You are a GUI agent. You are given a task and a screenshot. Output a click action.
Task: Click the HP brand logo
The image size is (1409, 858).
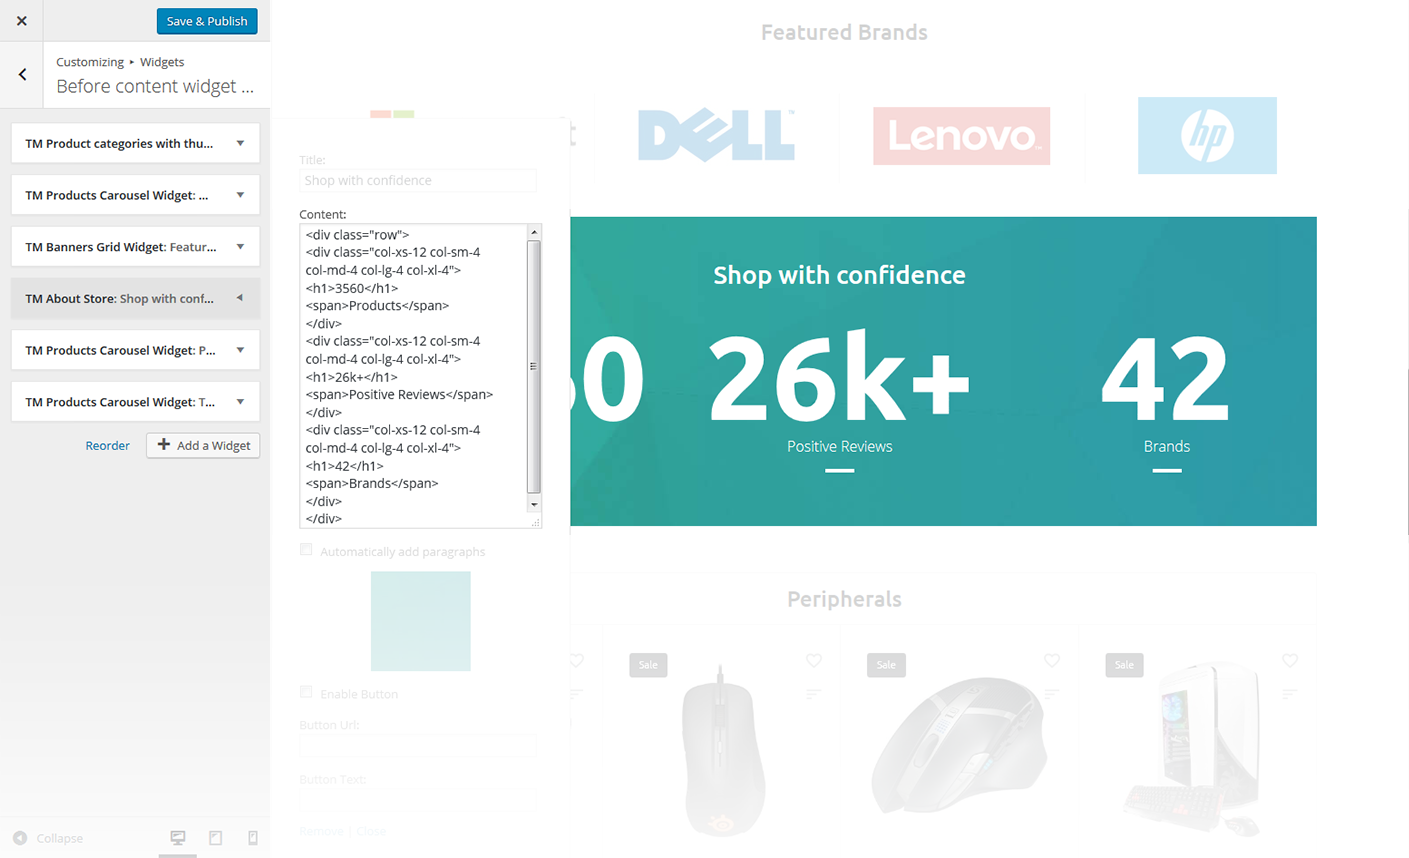tap(1207, 136)
